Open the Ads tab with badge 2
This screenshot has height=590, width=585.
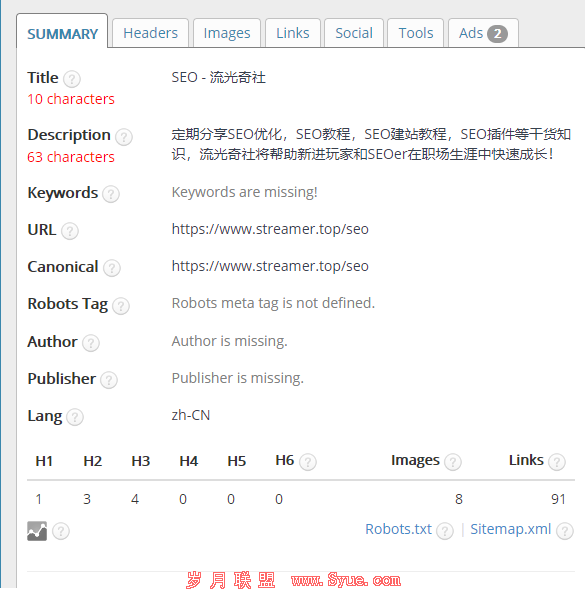[483, 33]
